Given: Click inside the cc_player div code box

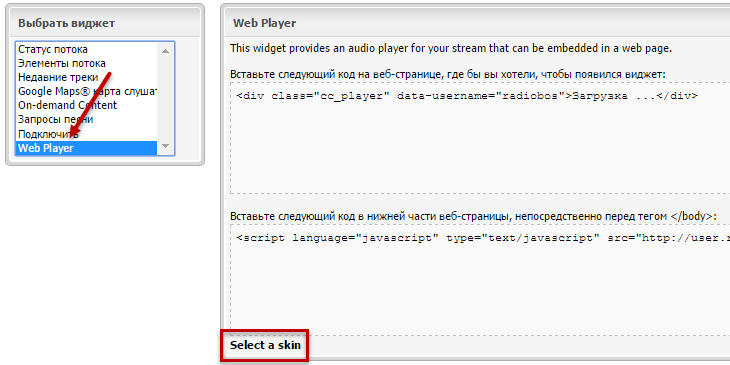Looking at the screenshot, I should click(480, 138).
